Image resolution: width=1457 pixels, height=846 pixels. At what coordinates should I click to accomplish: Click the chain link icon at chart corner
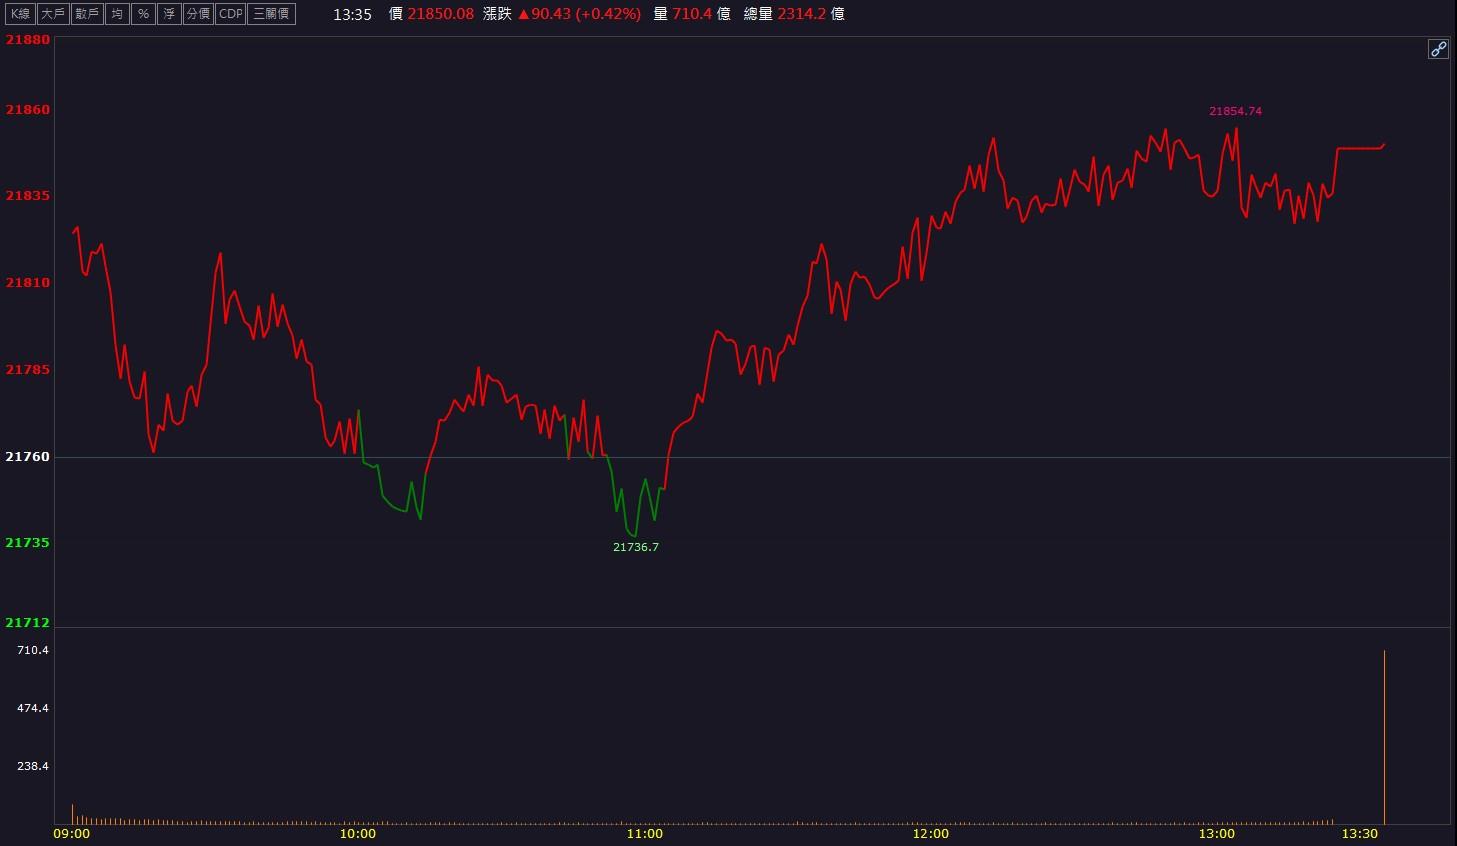[1438, 49]
